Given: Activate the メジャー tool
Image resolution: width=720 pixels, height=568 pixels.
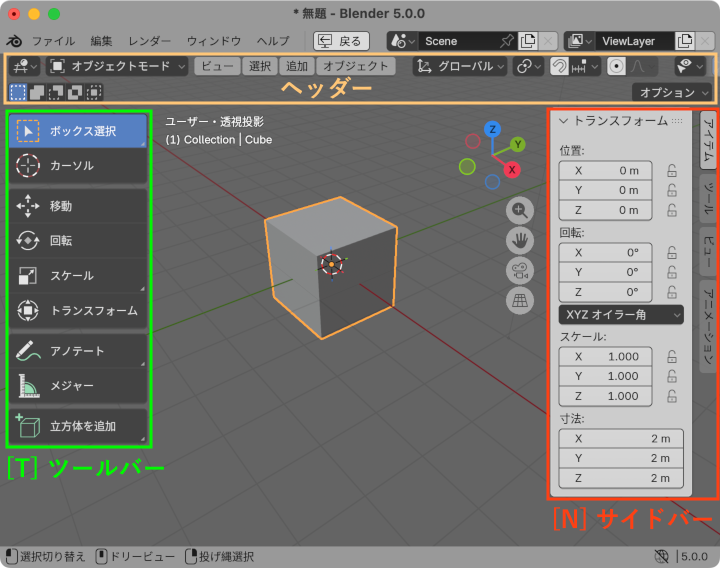Looking at the screenshot, I should [x=77, y=386].
